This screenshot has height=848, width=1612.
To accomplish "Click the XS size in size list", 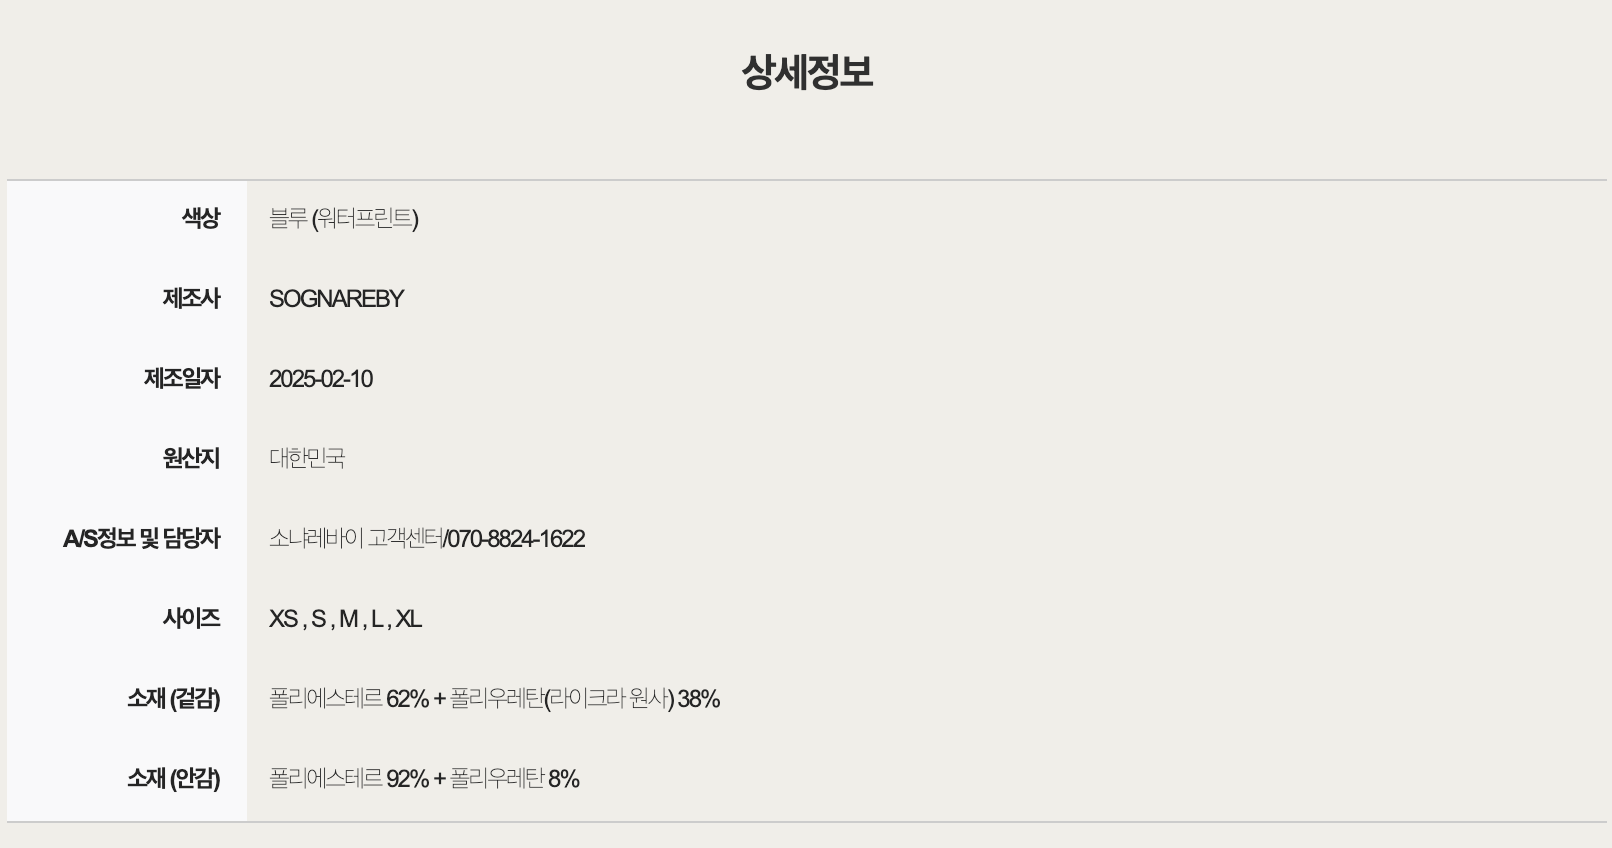I will [x=283, y=619].
